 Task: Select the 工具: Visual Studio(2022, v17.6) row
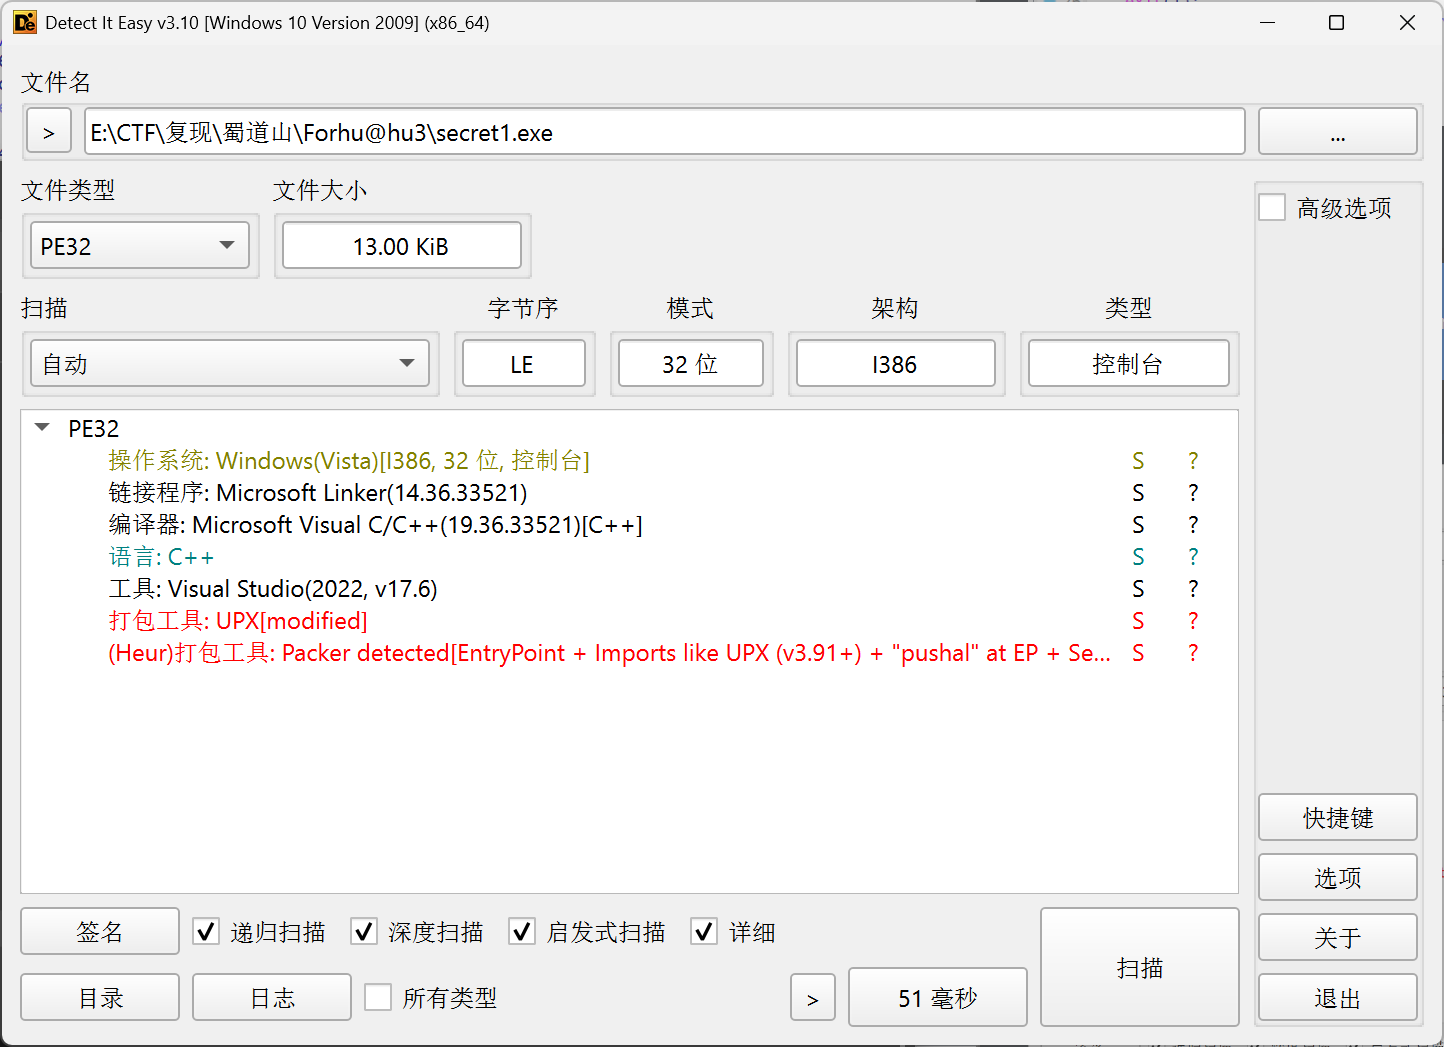coord(630,588)
